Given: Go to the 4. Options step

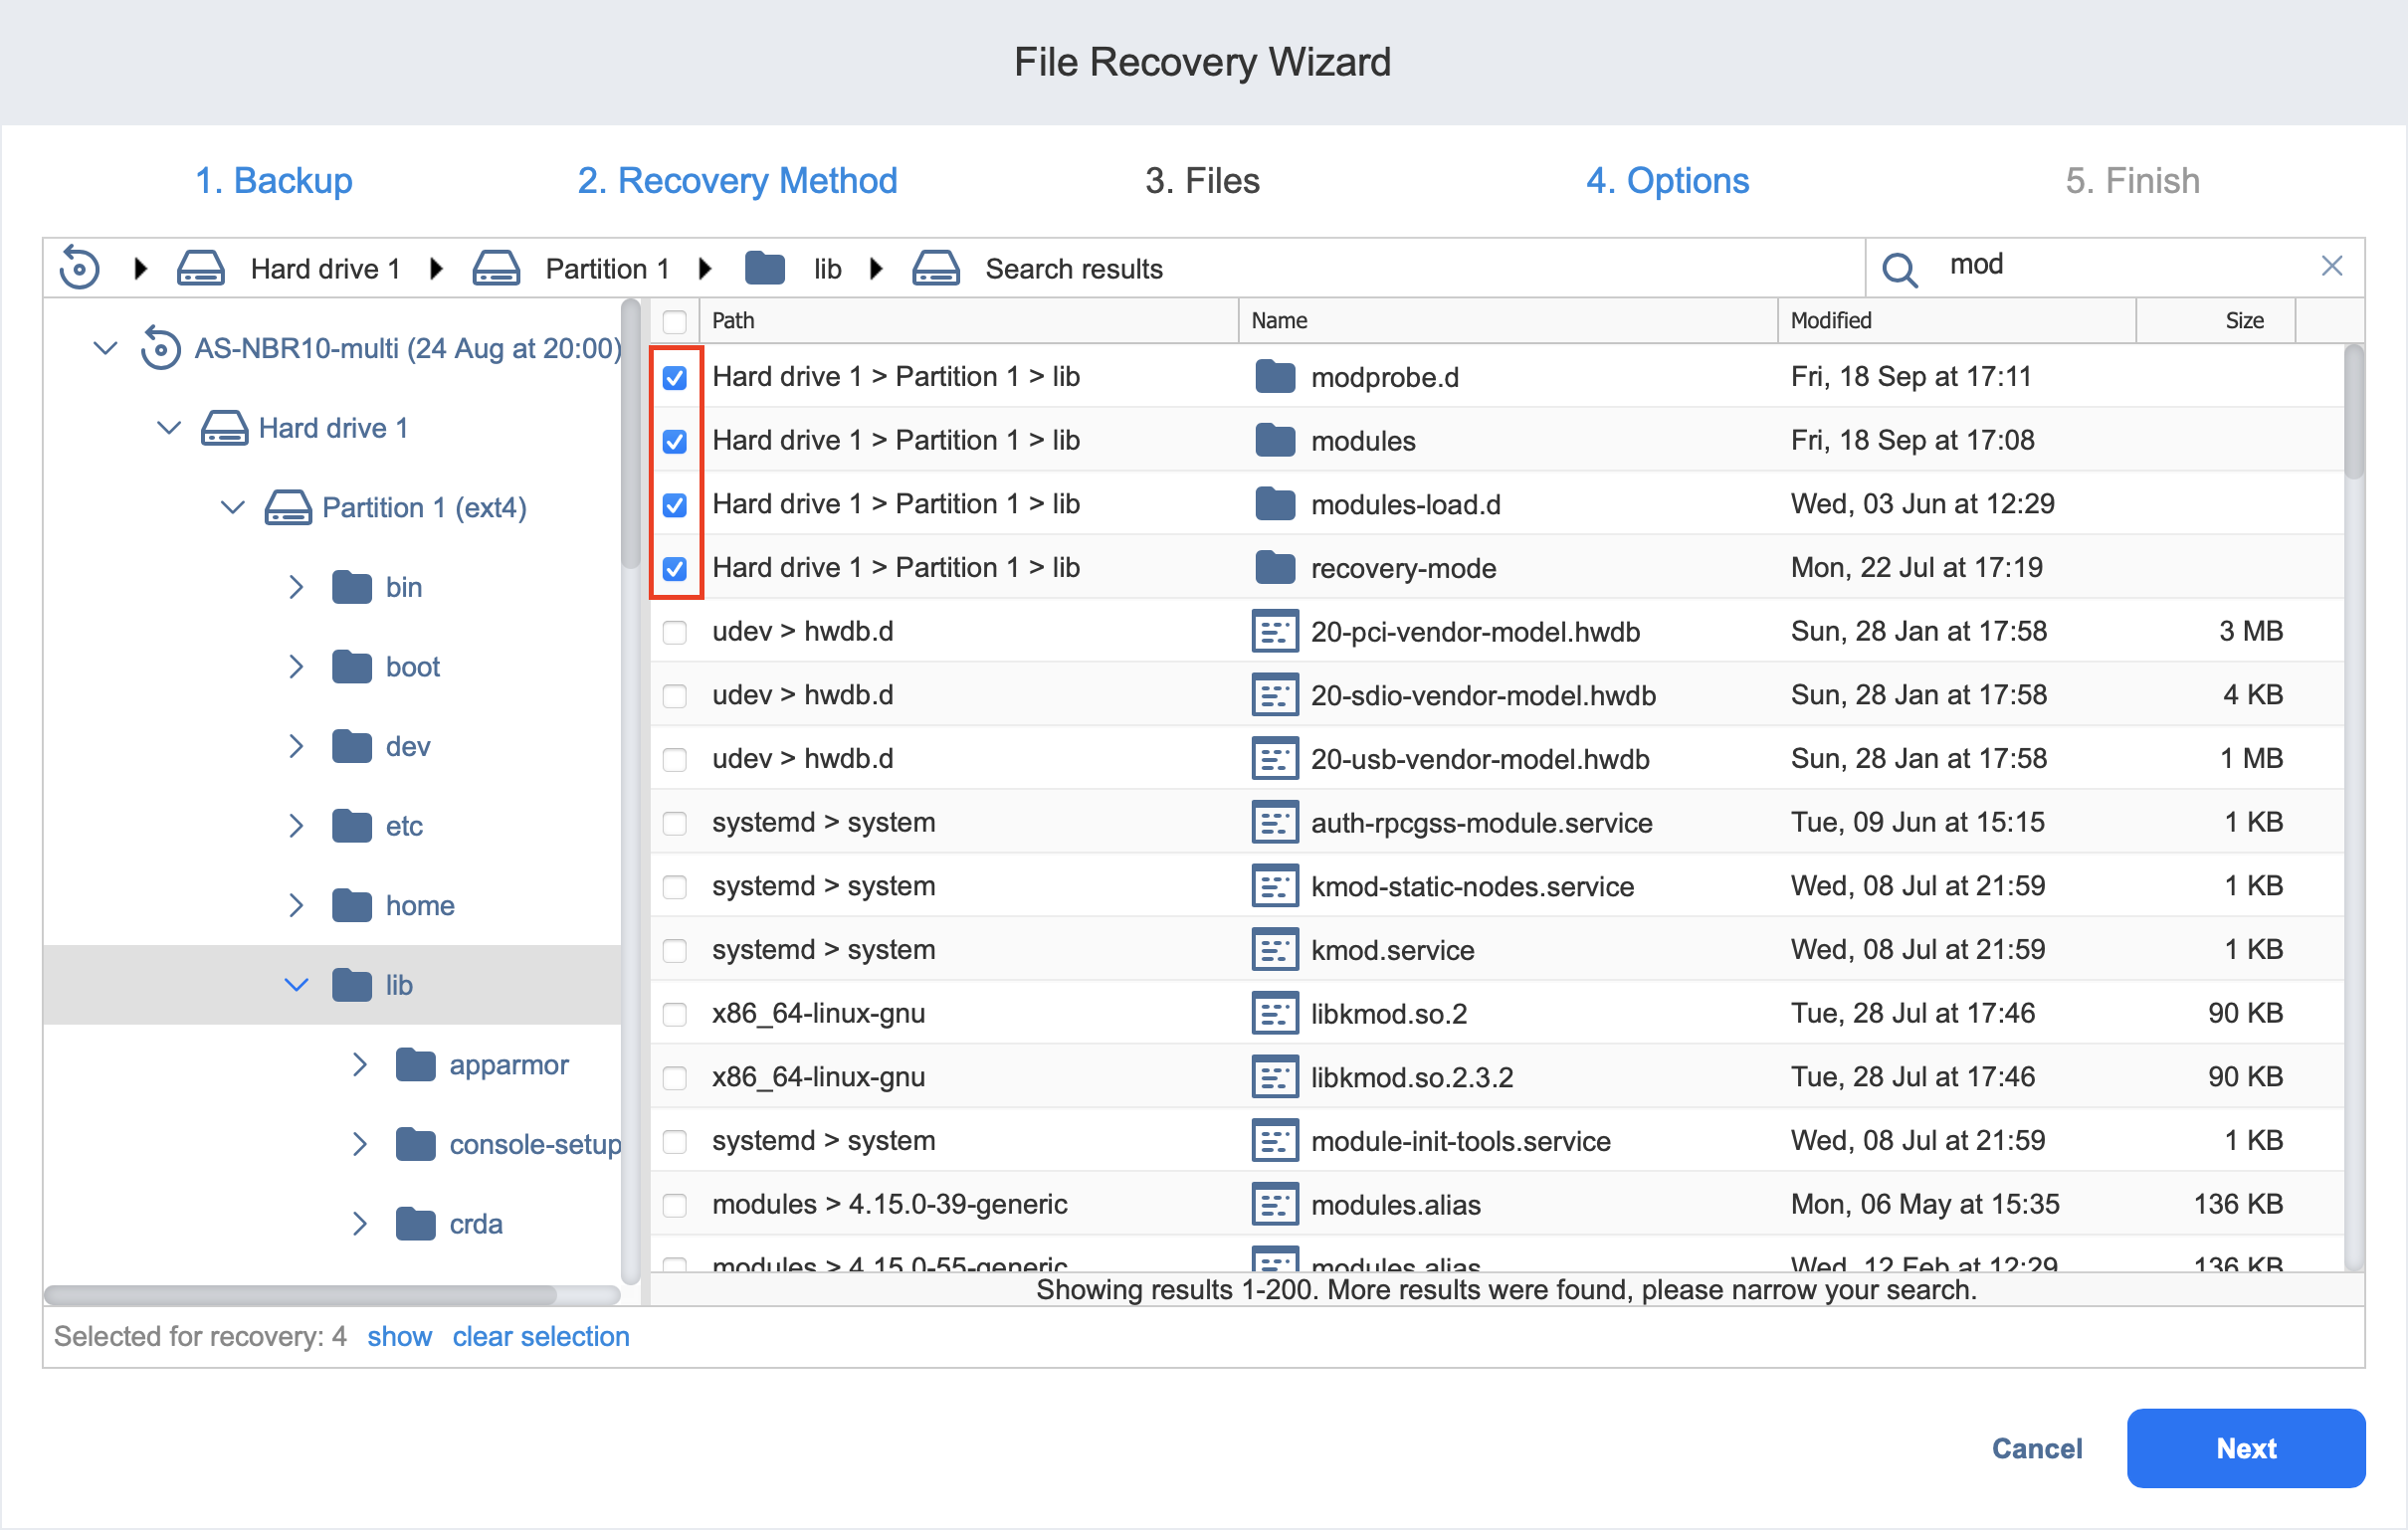Looking at the screenshot, I should click(x=1667, y=181).
